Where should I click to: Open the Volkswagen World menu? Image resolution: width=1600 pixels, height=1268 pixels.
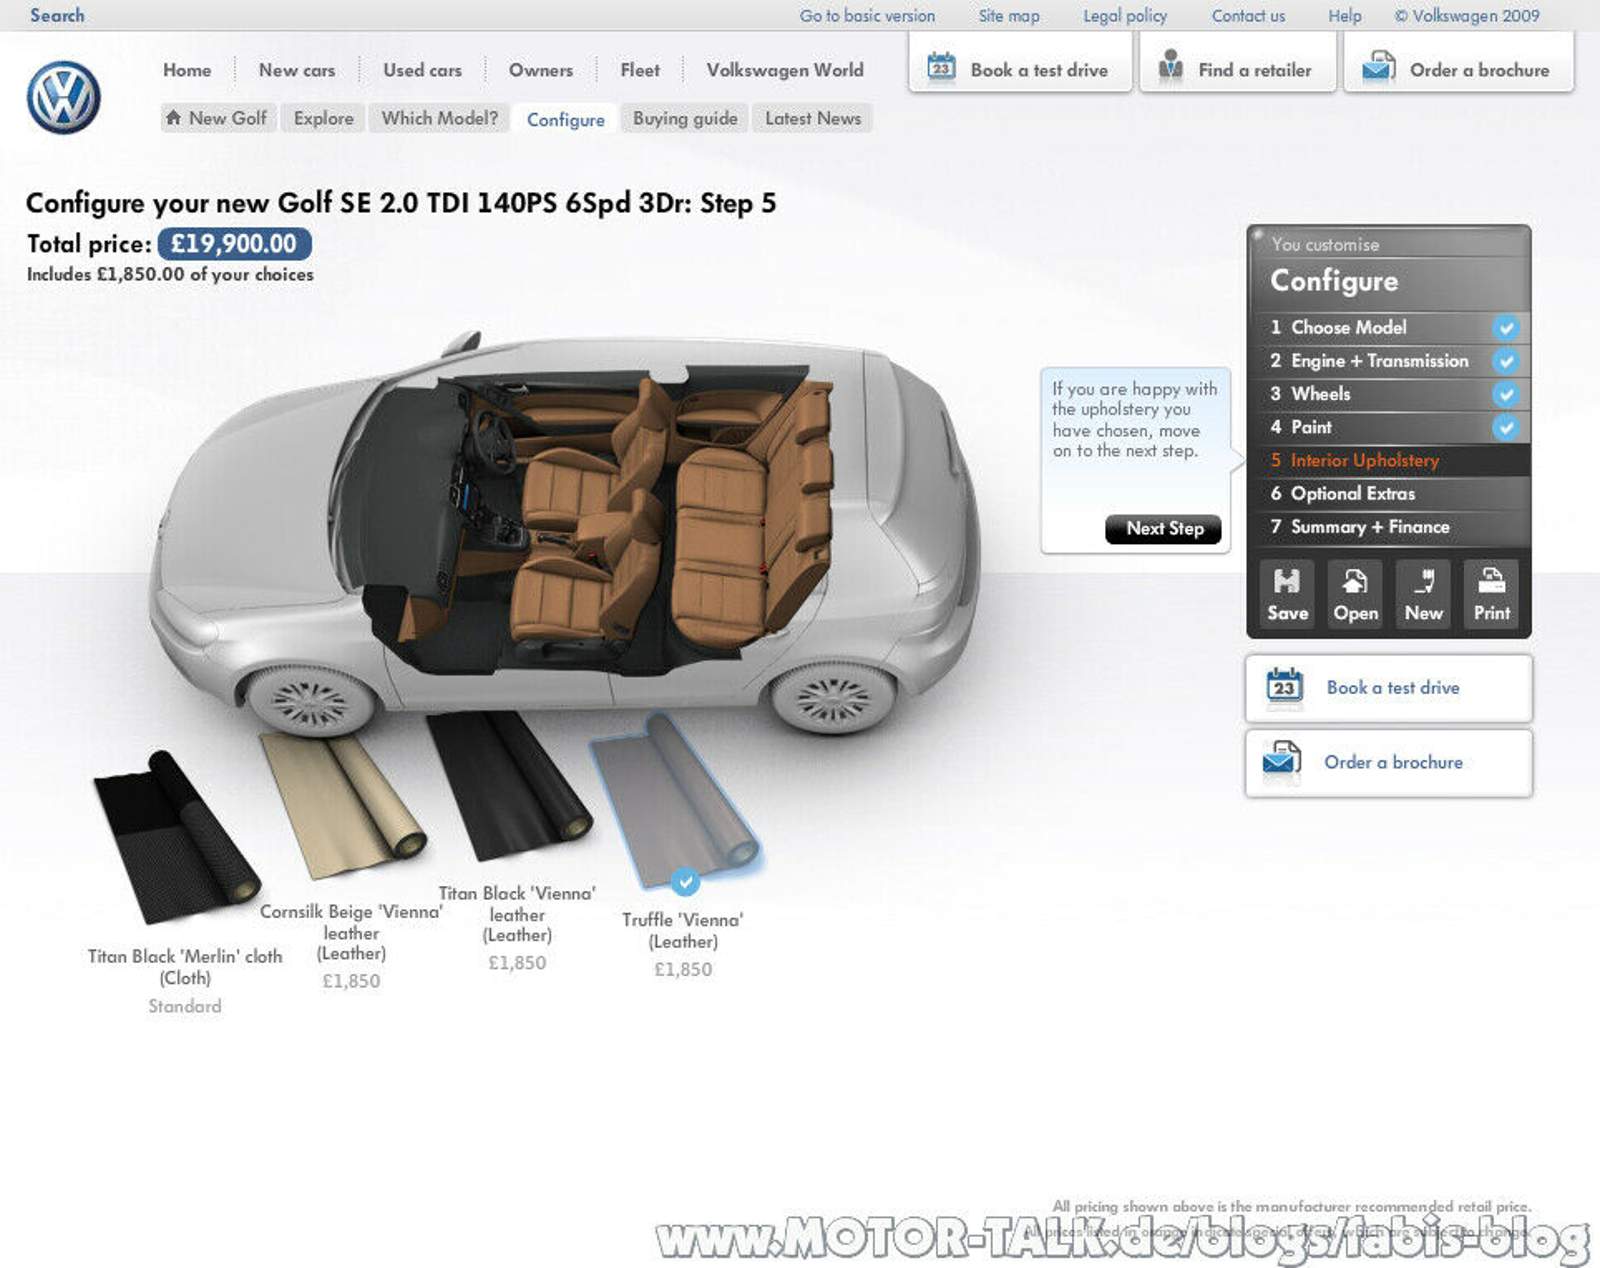click(x=785, y=70)
